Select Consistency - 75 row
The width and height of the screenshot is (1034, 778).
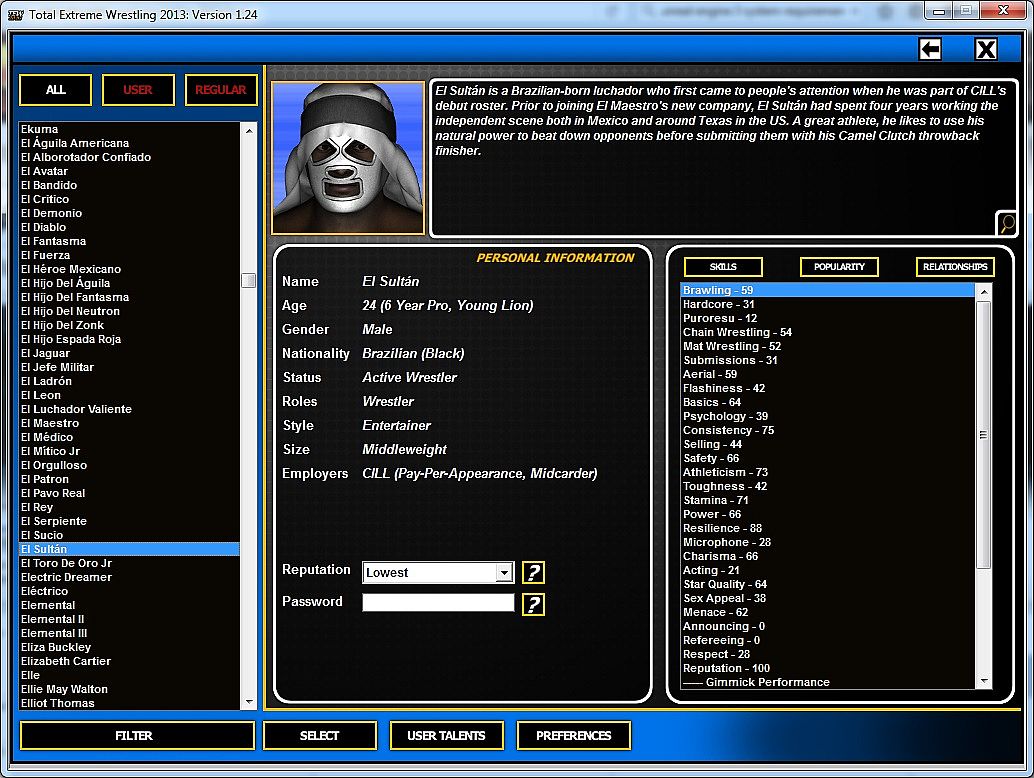pos(828,430)
